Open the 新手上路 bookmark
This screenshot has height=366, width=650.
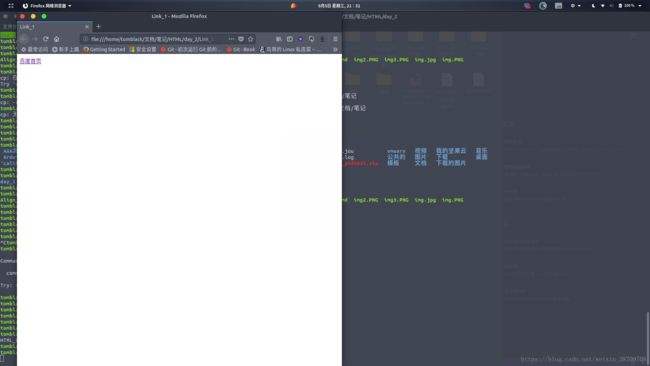(65, 49)
